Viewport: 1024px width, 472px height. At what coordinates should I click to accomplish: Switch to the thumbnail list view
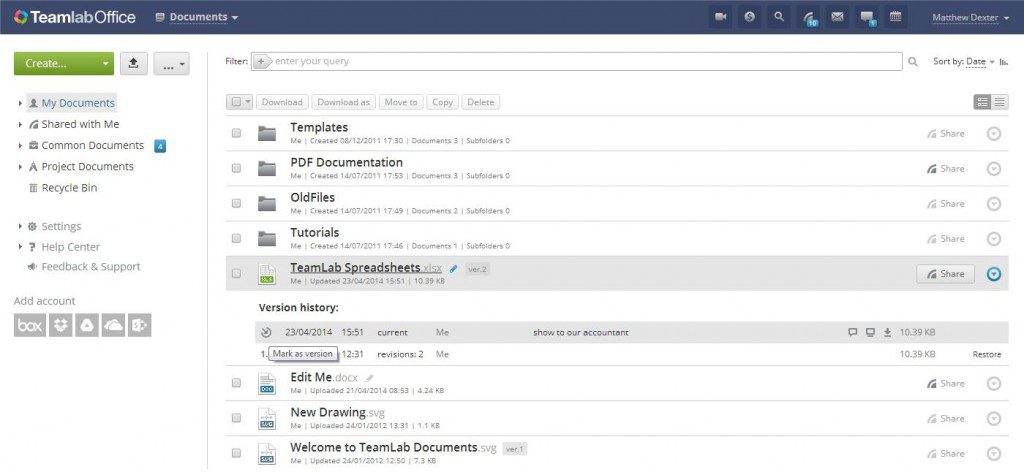click(x=982, y=102)
